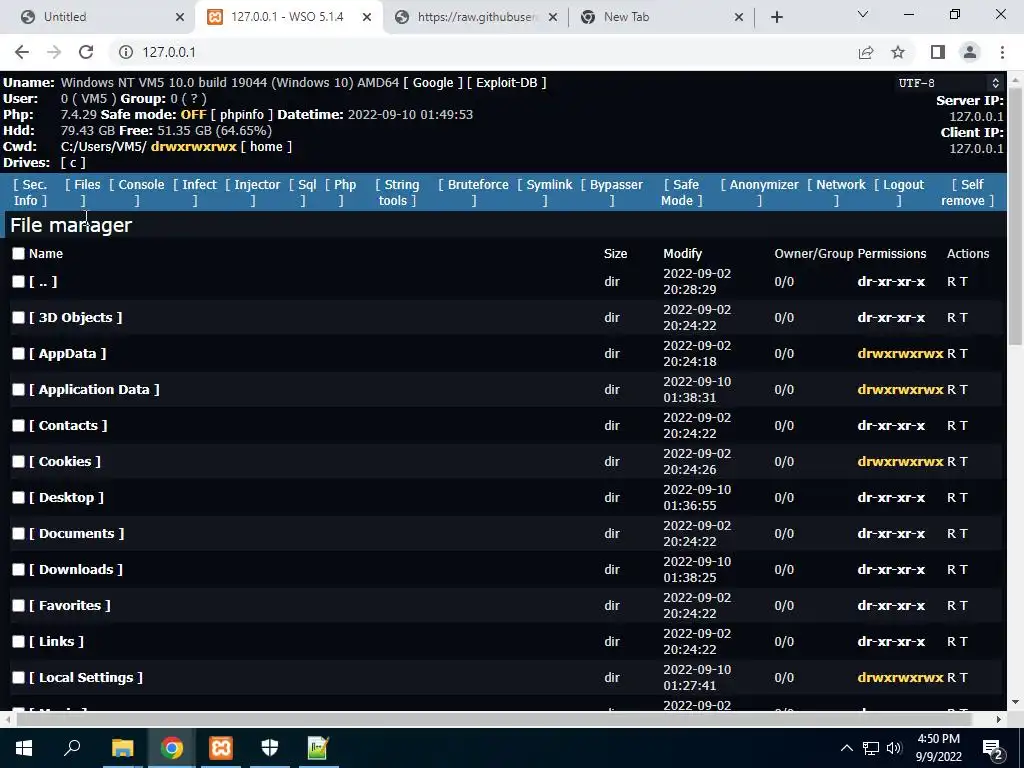Go to parent directory [ .. ]

pos(43,281)
